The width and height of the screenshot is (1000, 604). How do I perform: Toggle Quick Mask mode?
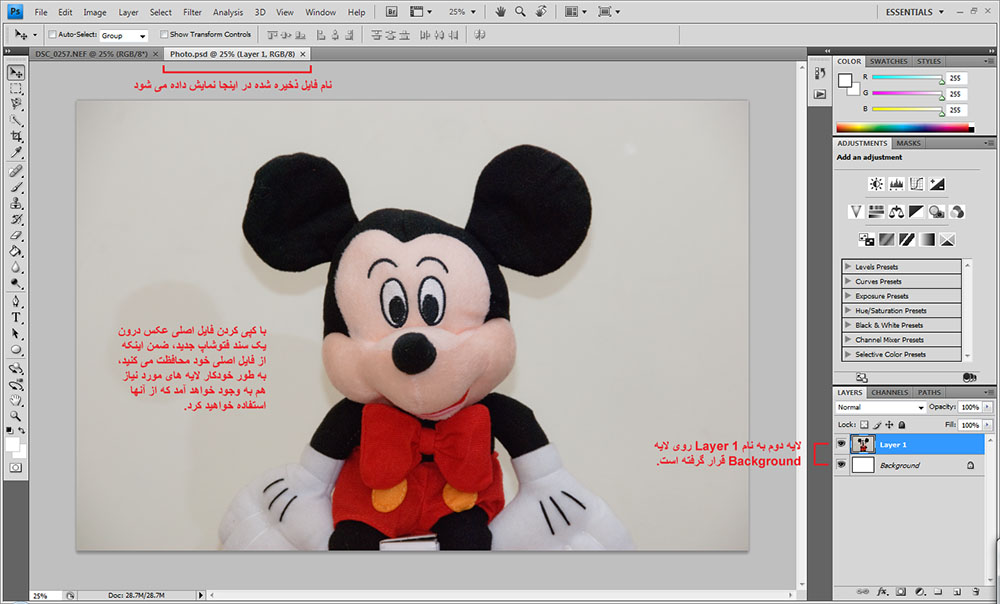tap(16, 468)
